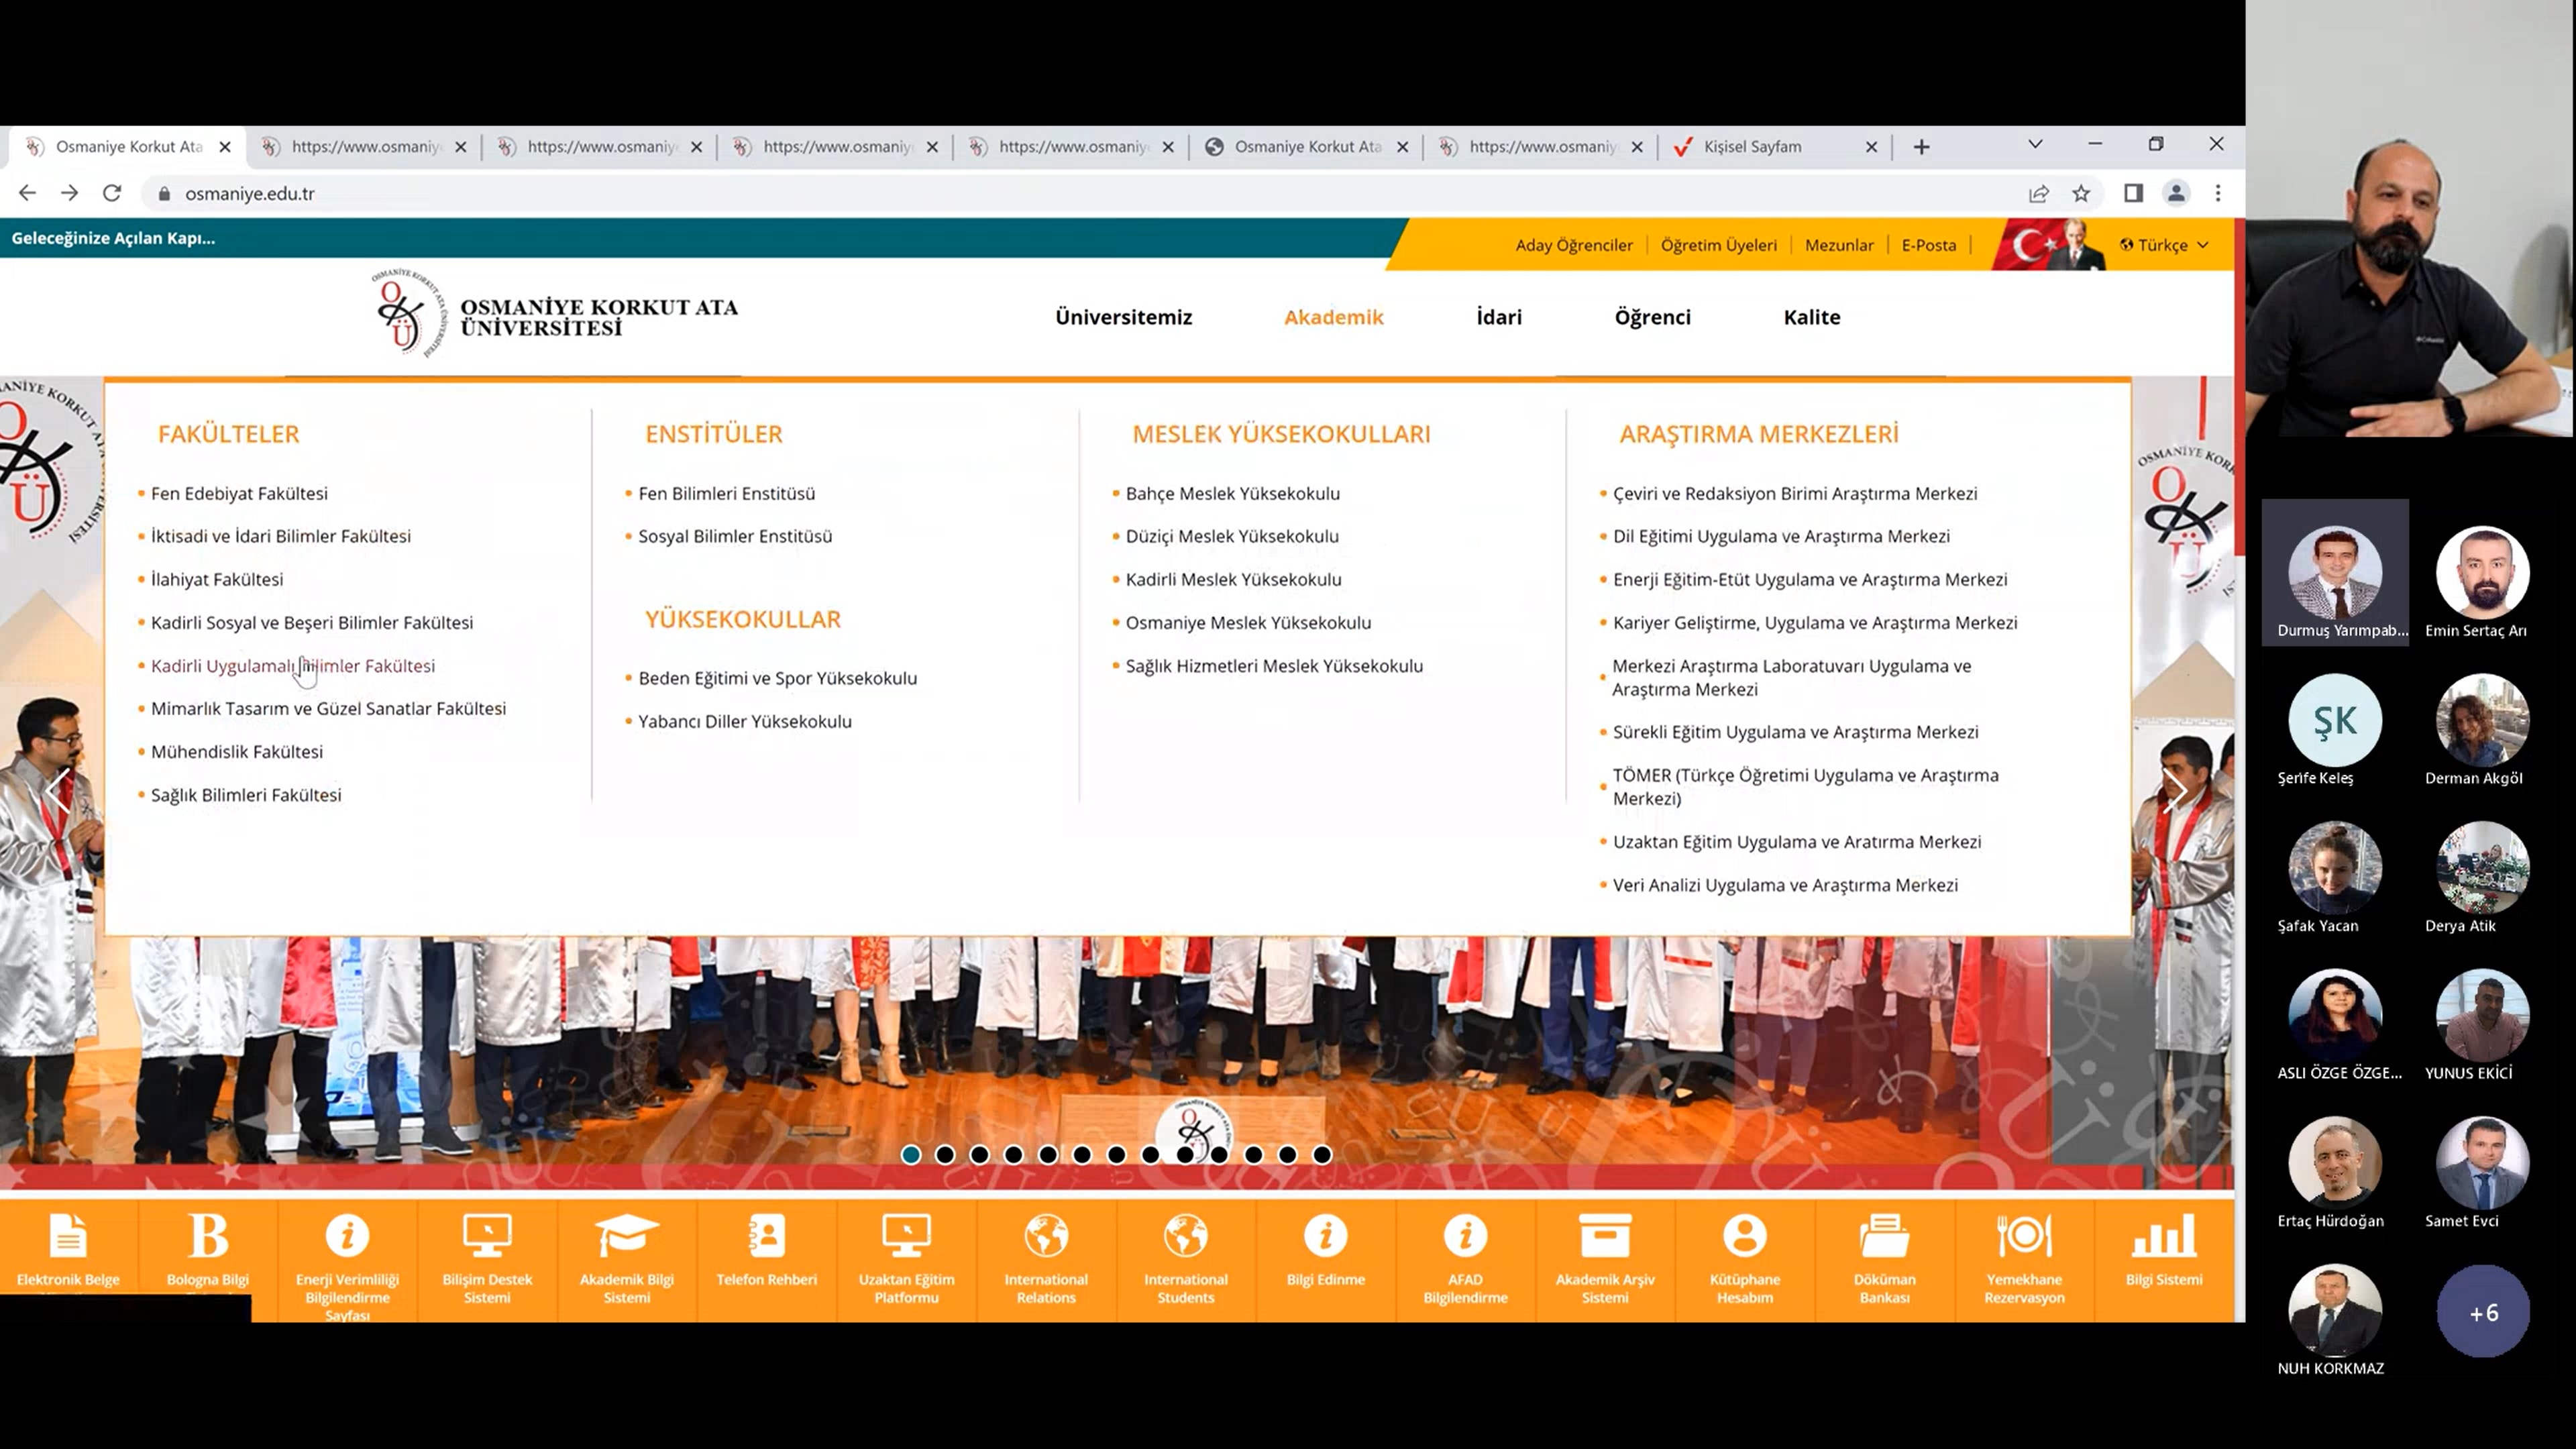Bookmark page with star icon
The image size is (2576, 1449).
(2081, 193)
